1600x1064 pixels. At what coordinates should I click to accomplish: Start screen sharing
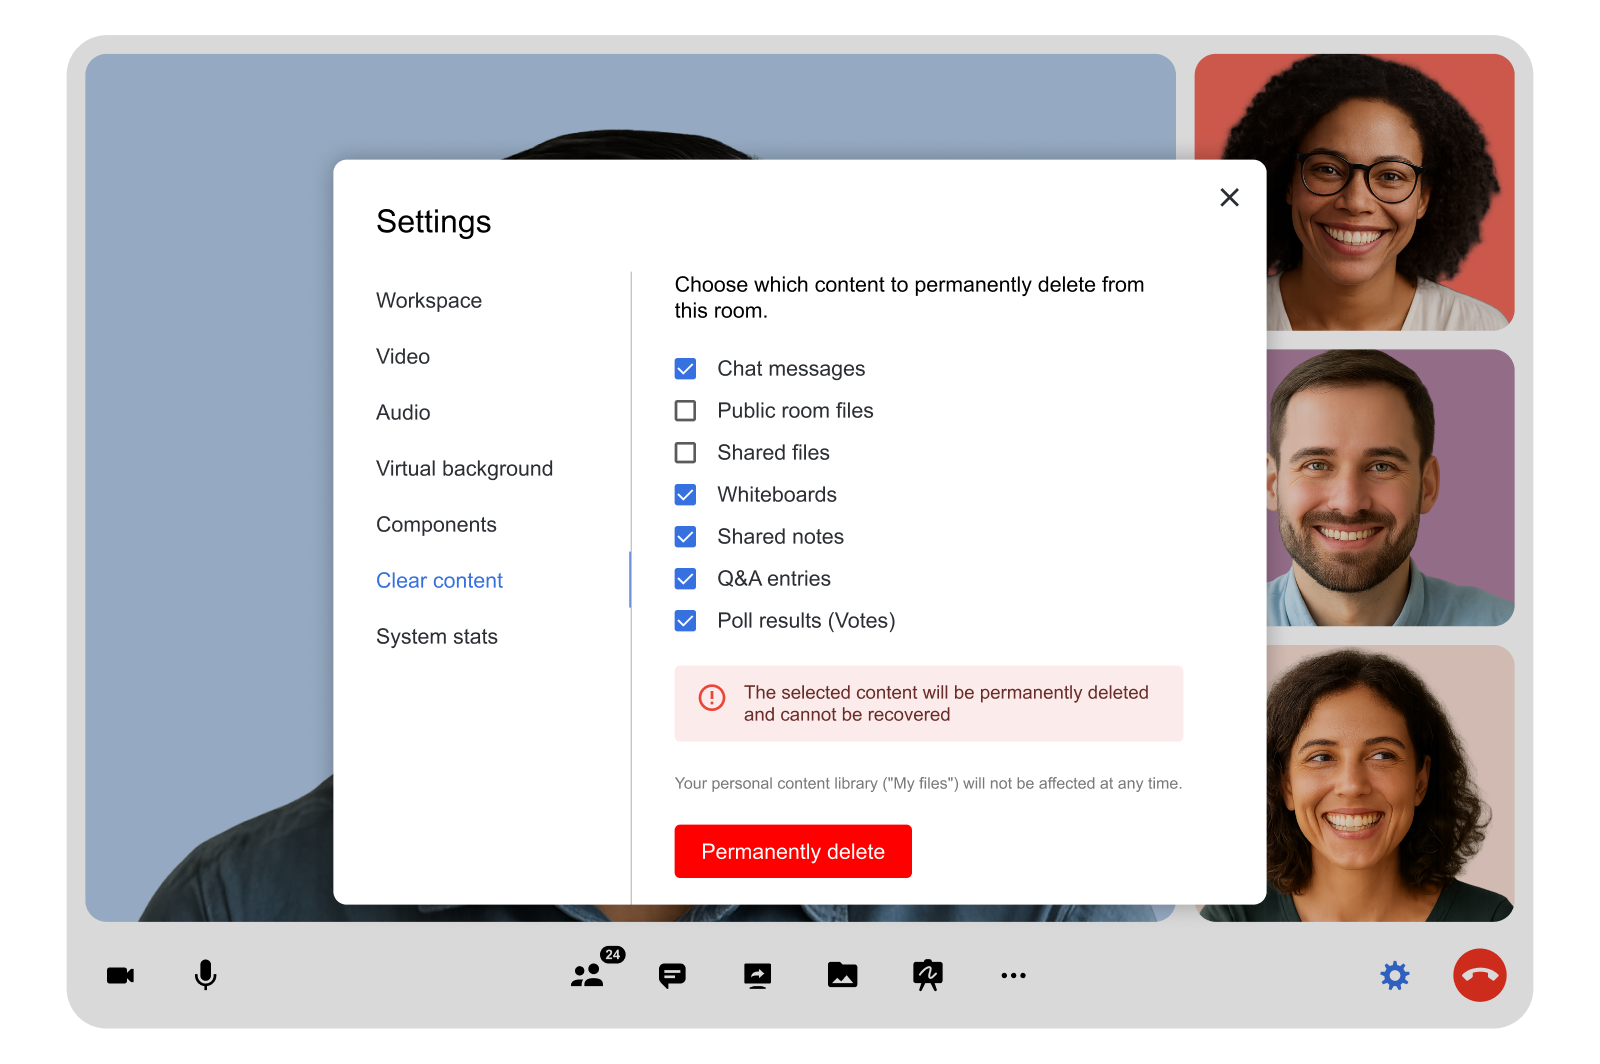[758, 975]
